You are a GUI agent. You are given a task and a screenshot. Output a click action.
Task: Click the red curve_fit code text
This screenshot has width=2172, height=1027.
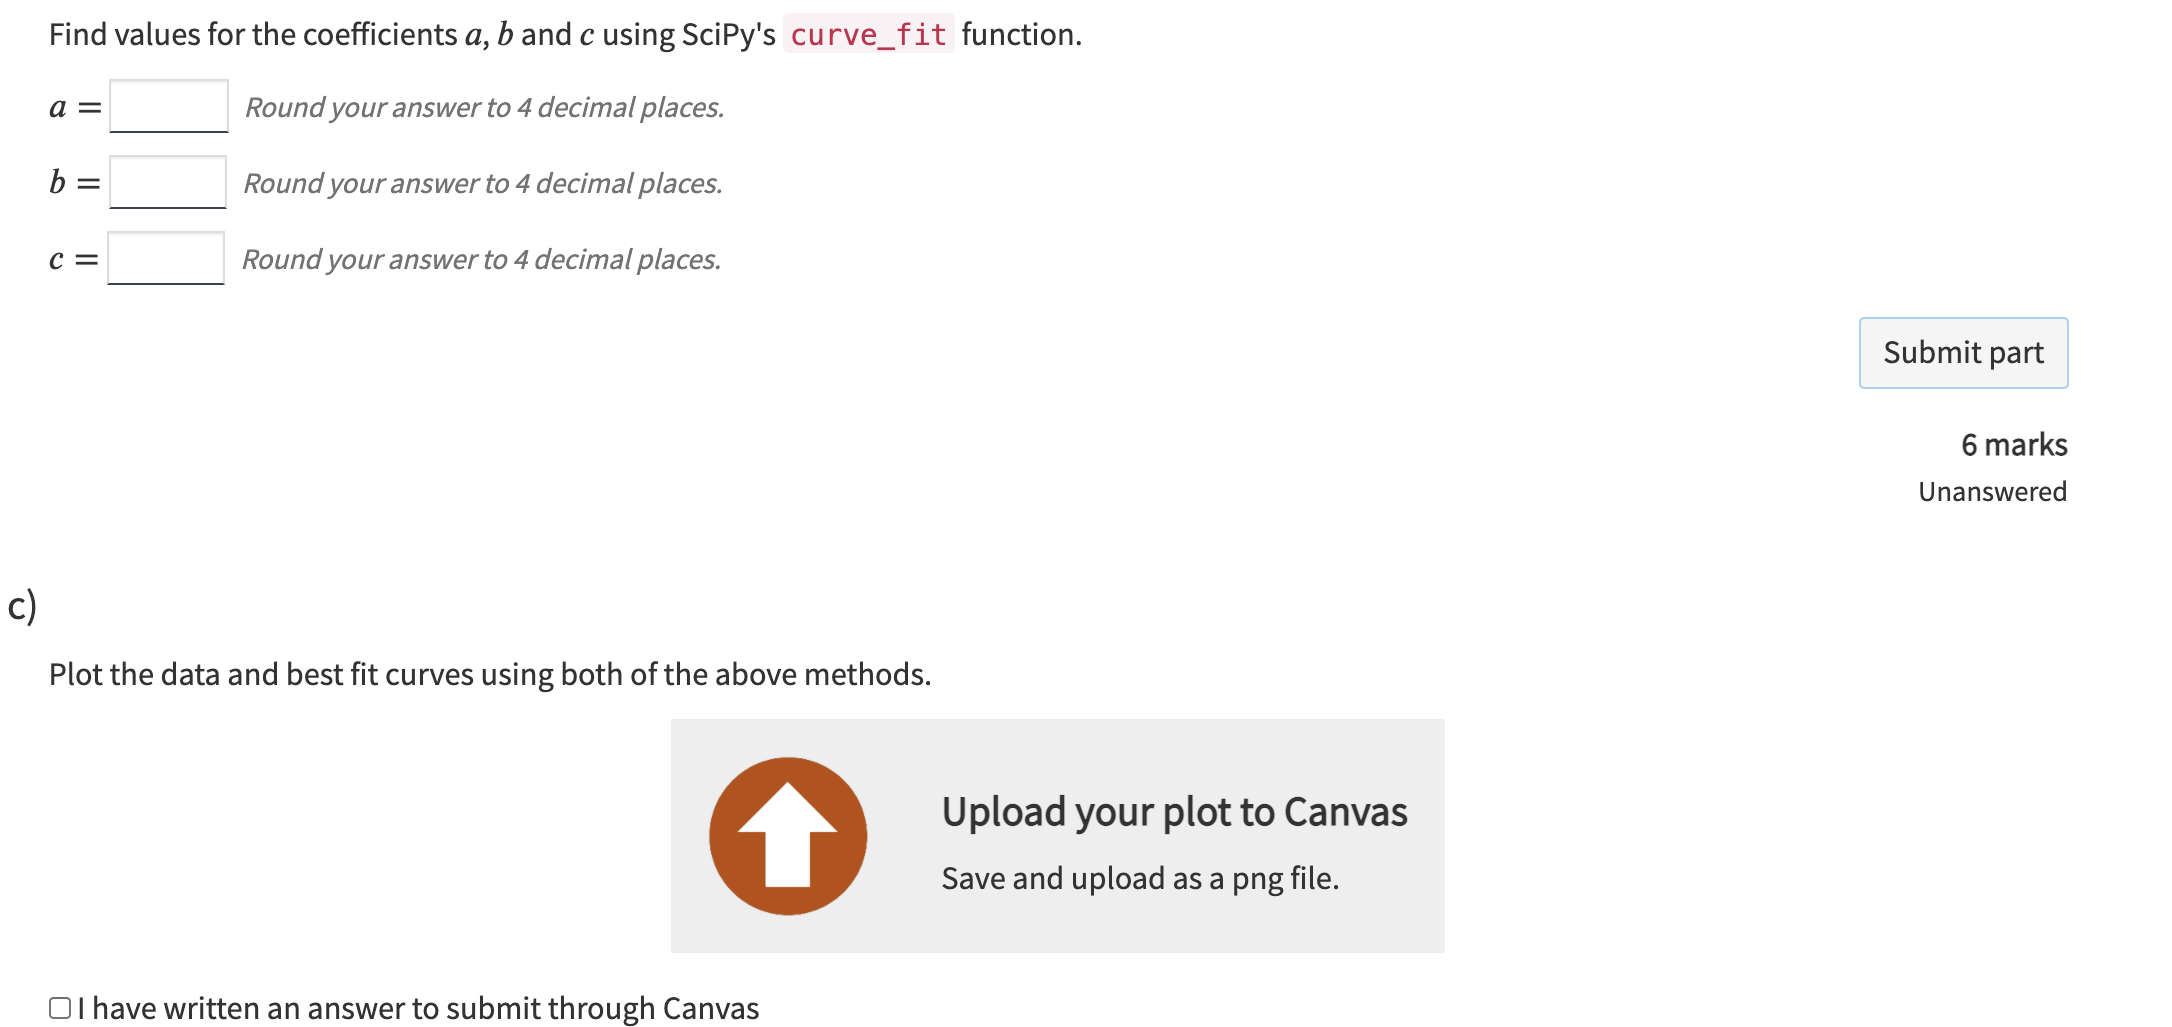[x=868, y=35]
